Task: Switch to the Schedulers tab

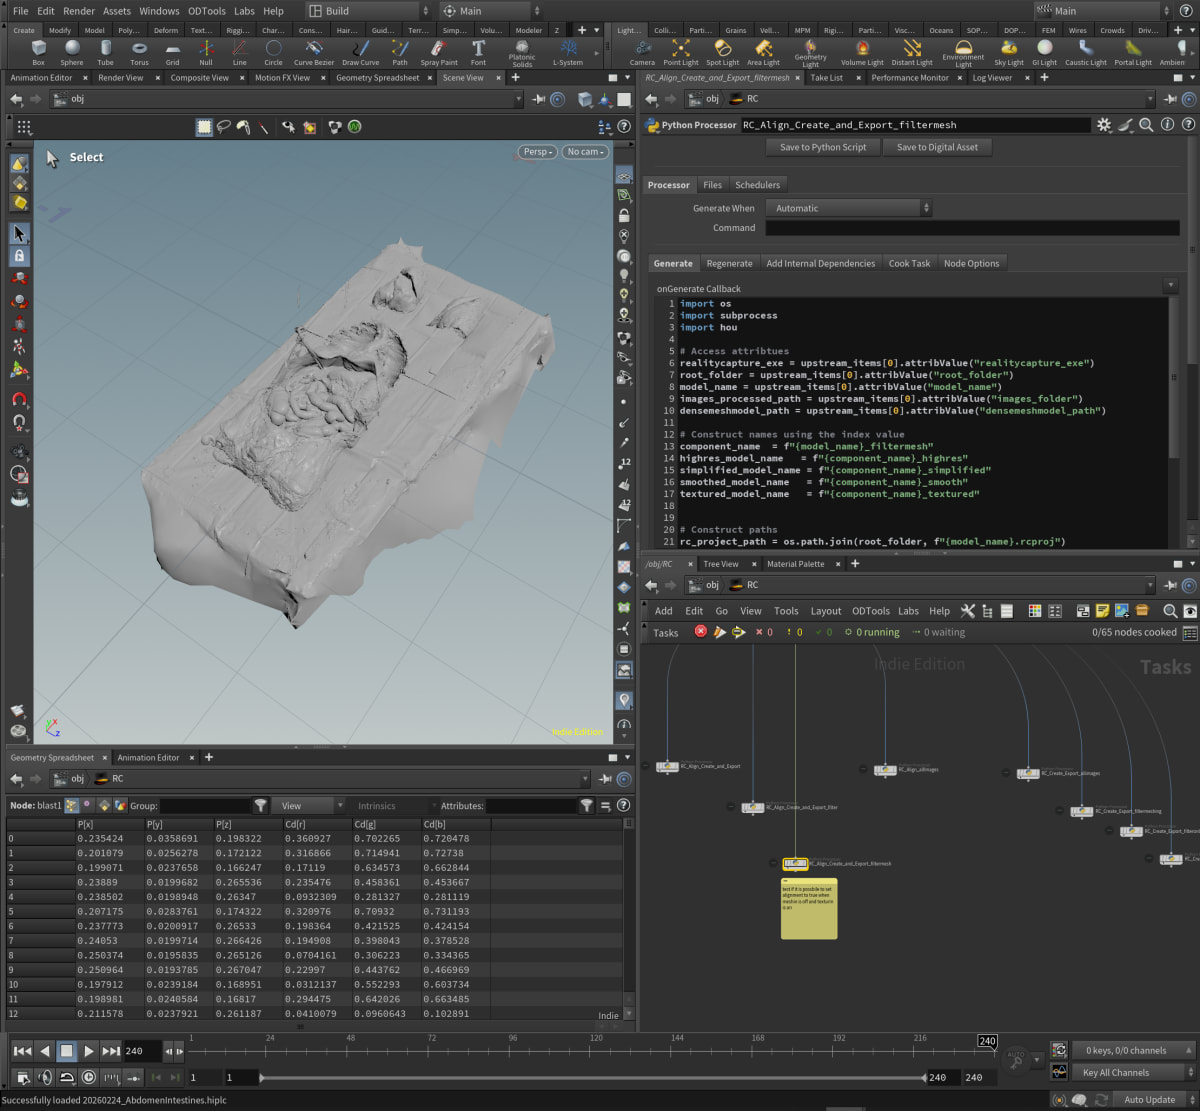Action: 757,185
